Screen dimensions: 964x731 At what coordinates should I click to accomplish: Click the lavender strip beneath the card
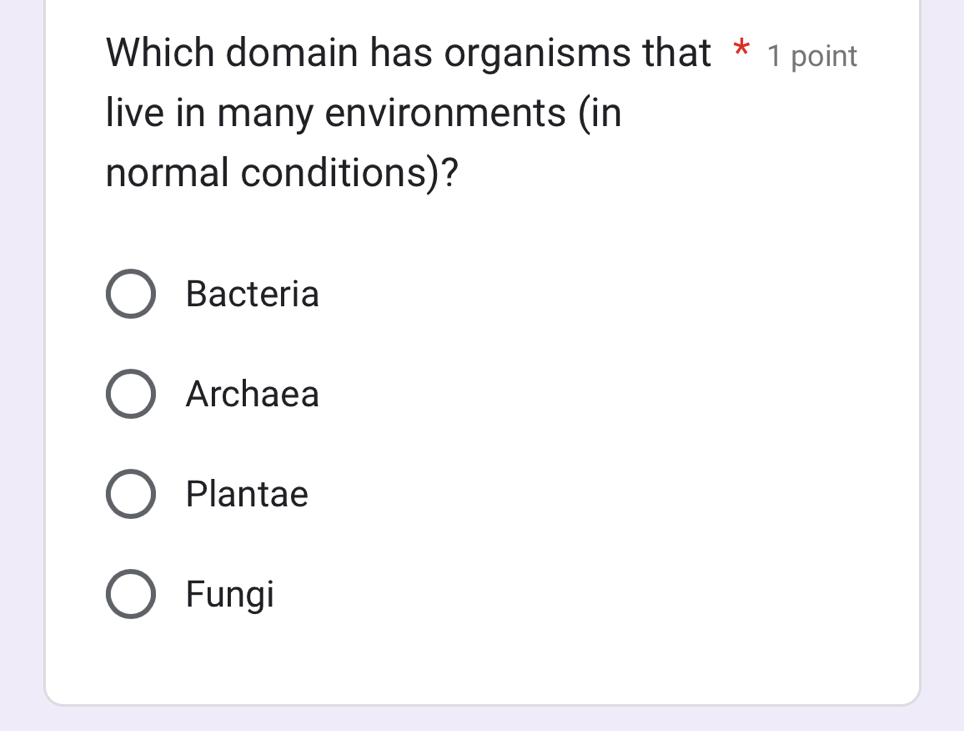(480, 719)
